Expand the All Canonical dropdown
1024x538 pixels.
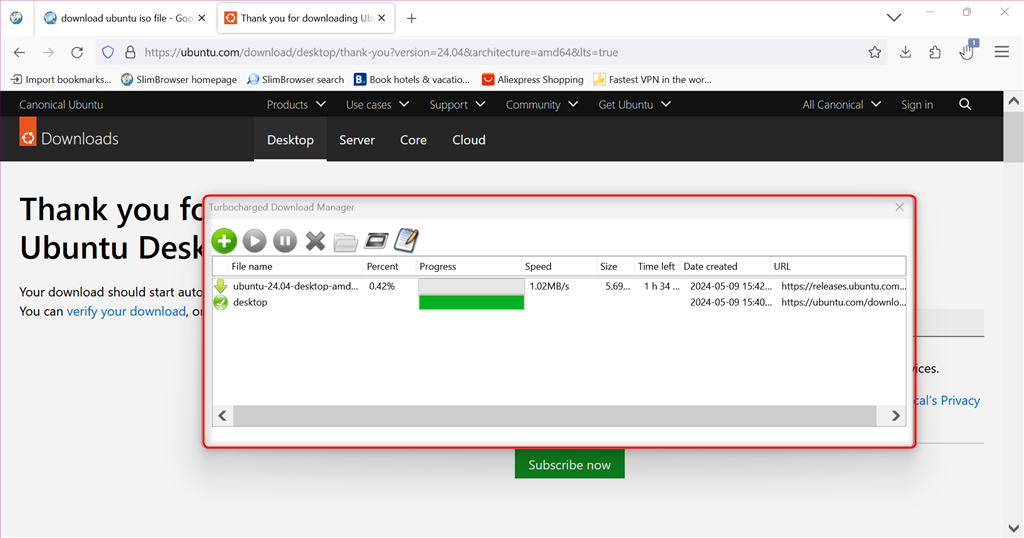842,104
